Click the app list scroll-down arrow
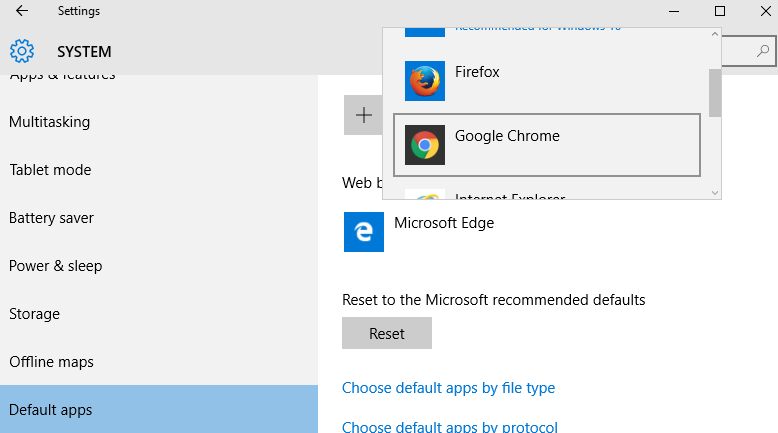 715,193
